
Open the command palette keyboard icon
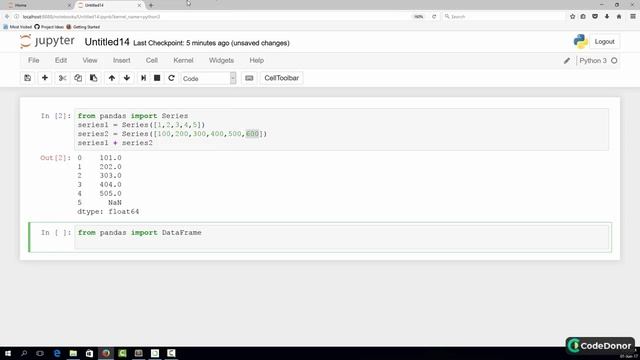249,78
